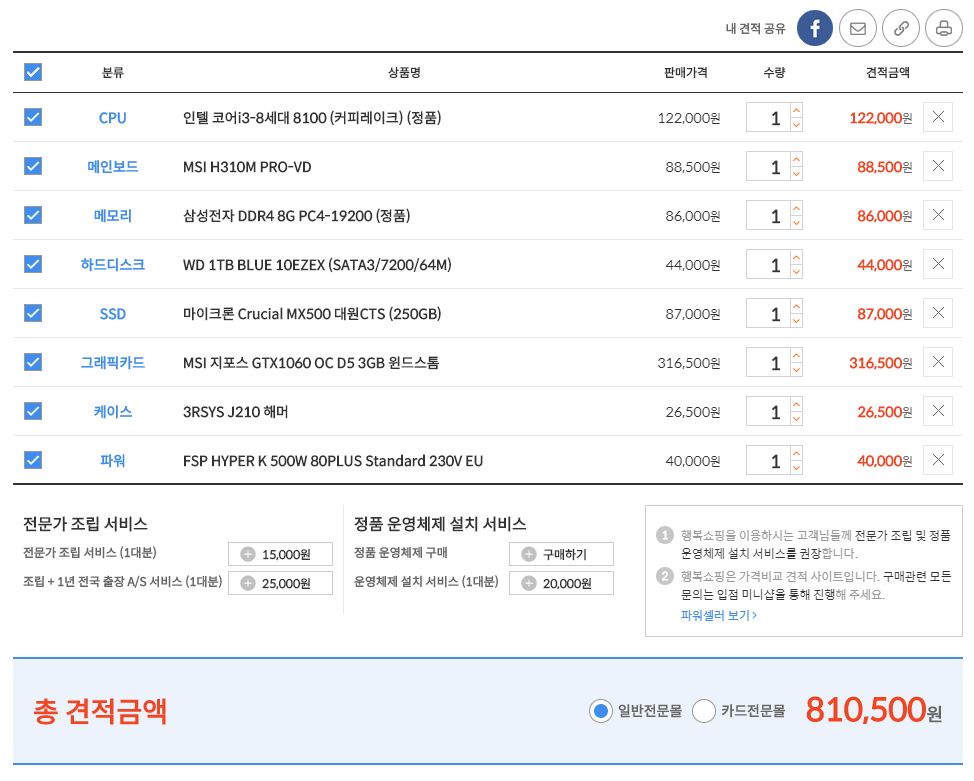Edit the CPU quantity field
This screenshot has width=974, height=781.
point(768,117)
